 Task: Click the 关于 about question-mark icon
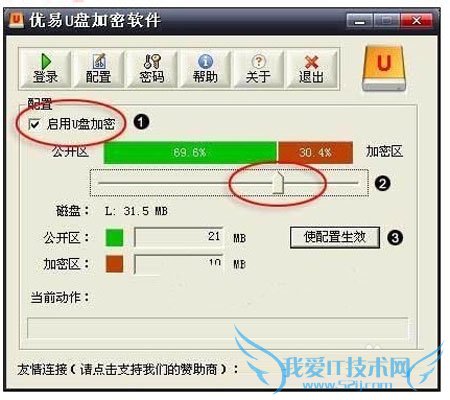[258, 61]
